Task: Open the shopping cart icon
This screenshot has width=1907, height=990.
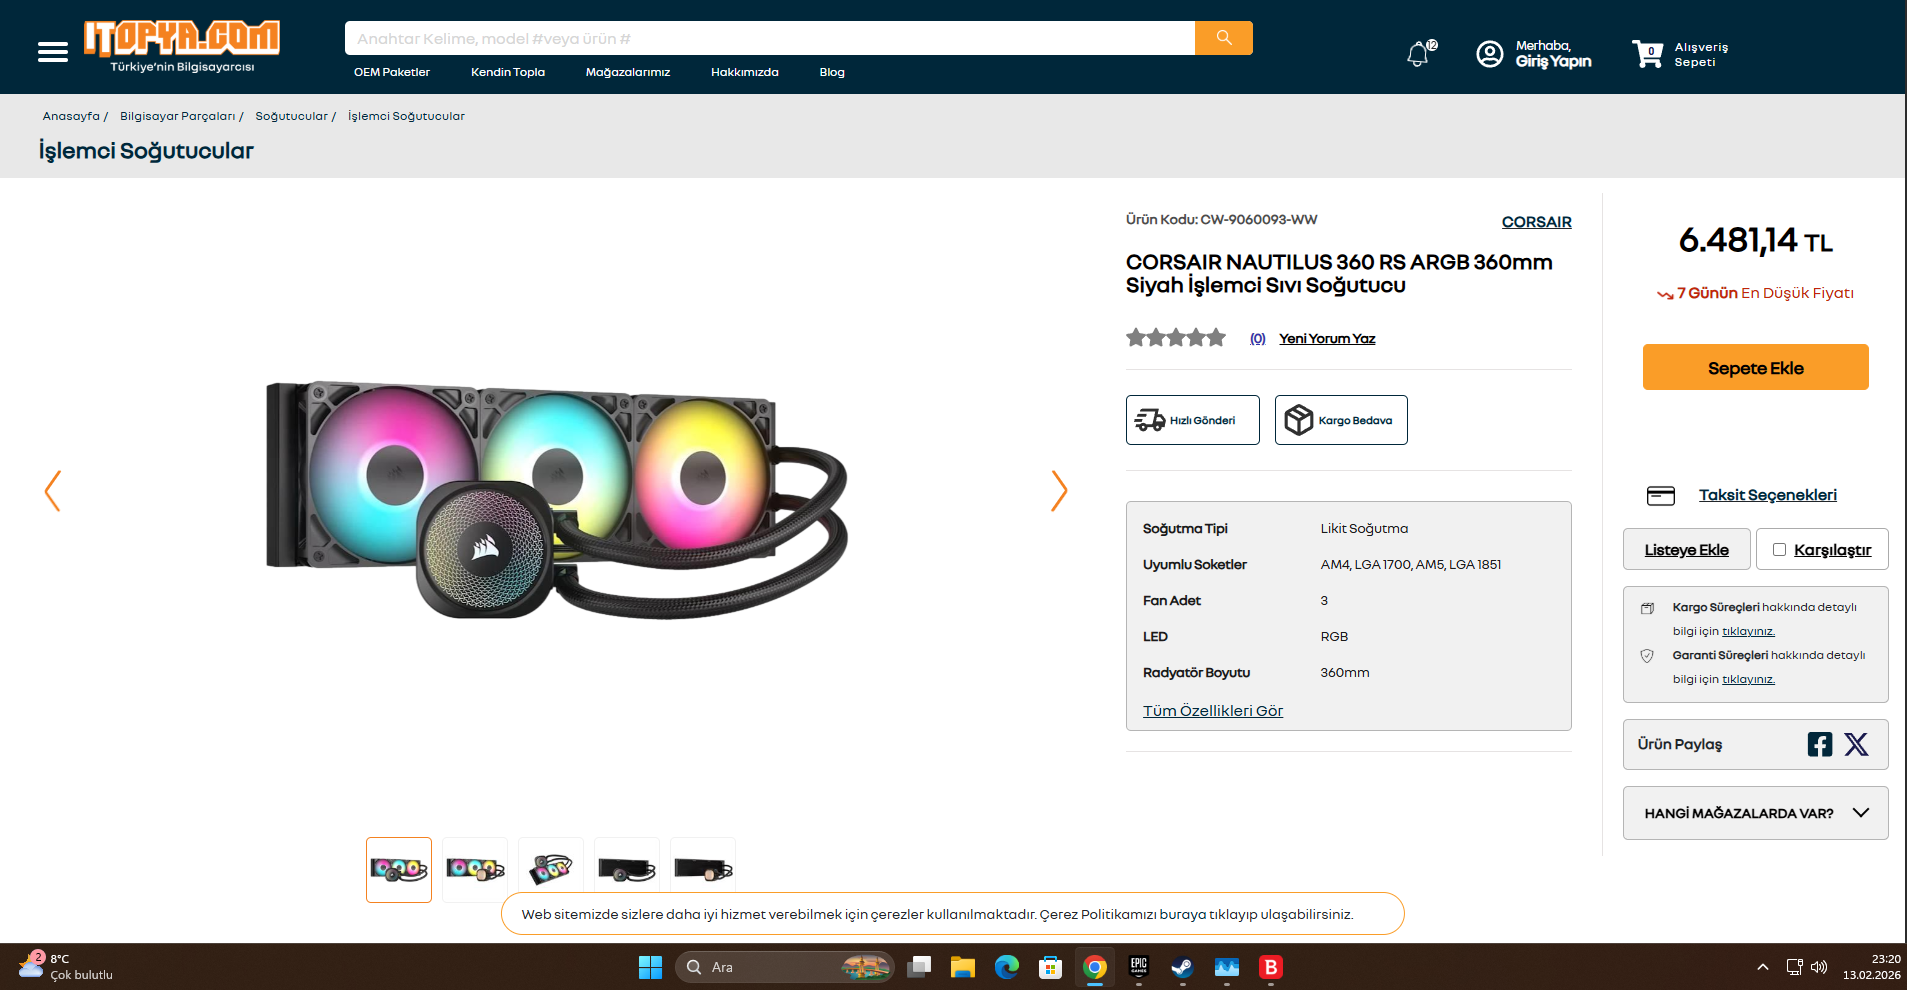Action: pos(1647,53)
